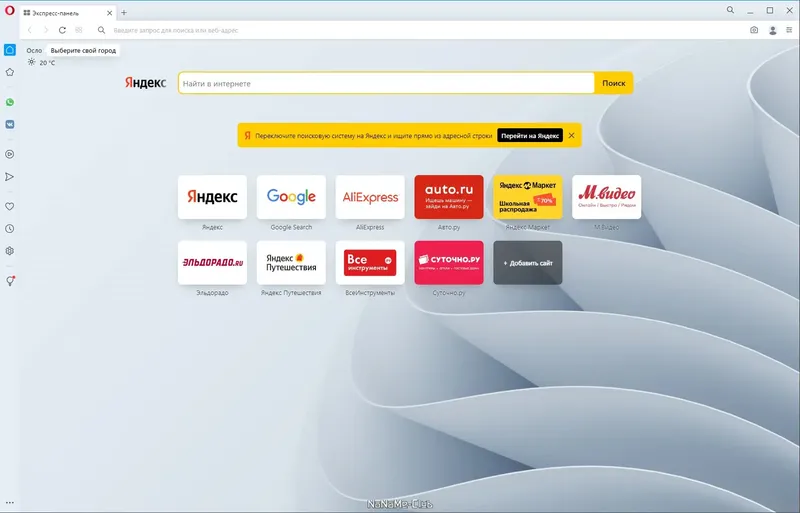
Task: Open the Google Search speed dial tile
Action: point(291,197)
